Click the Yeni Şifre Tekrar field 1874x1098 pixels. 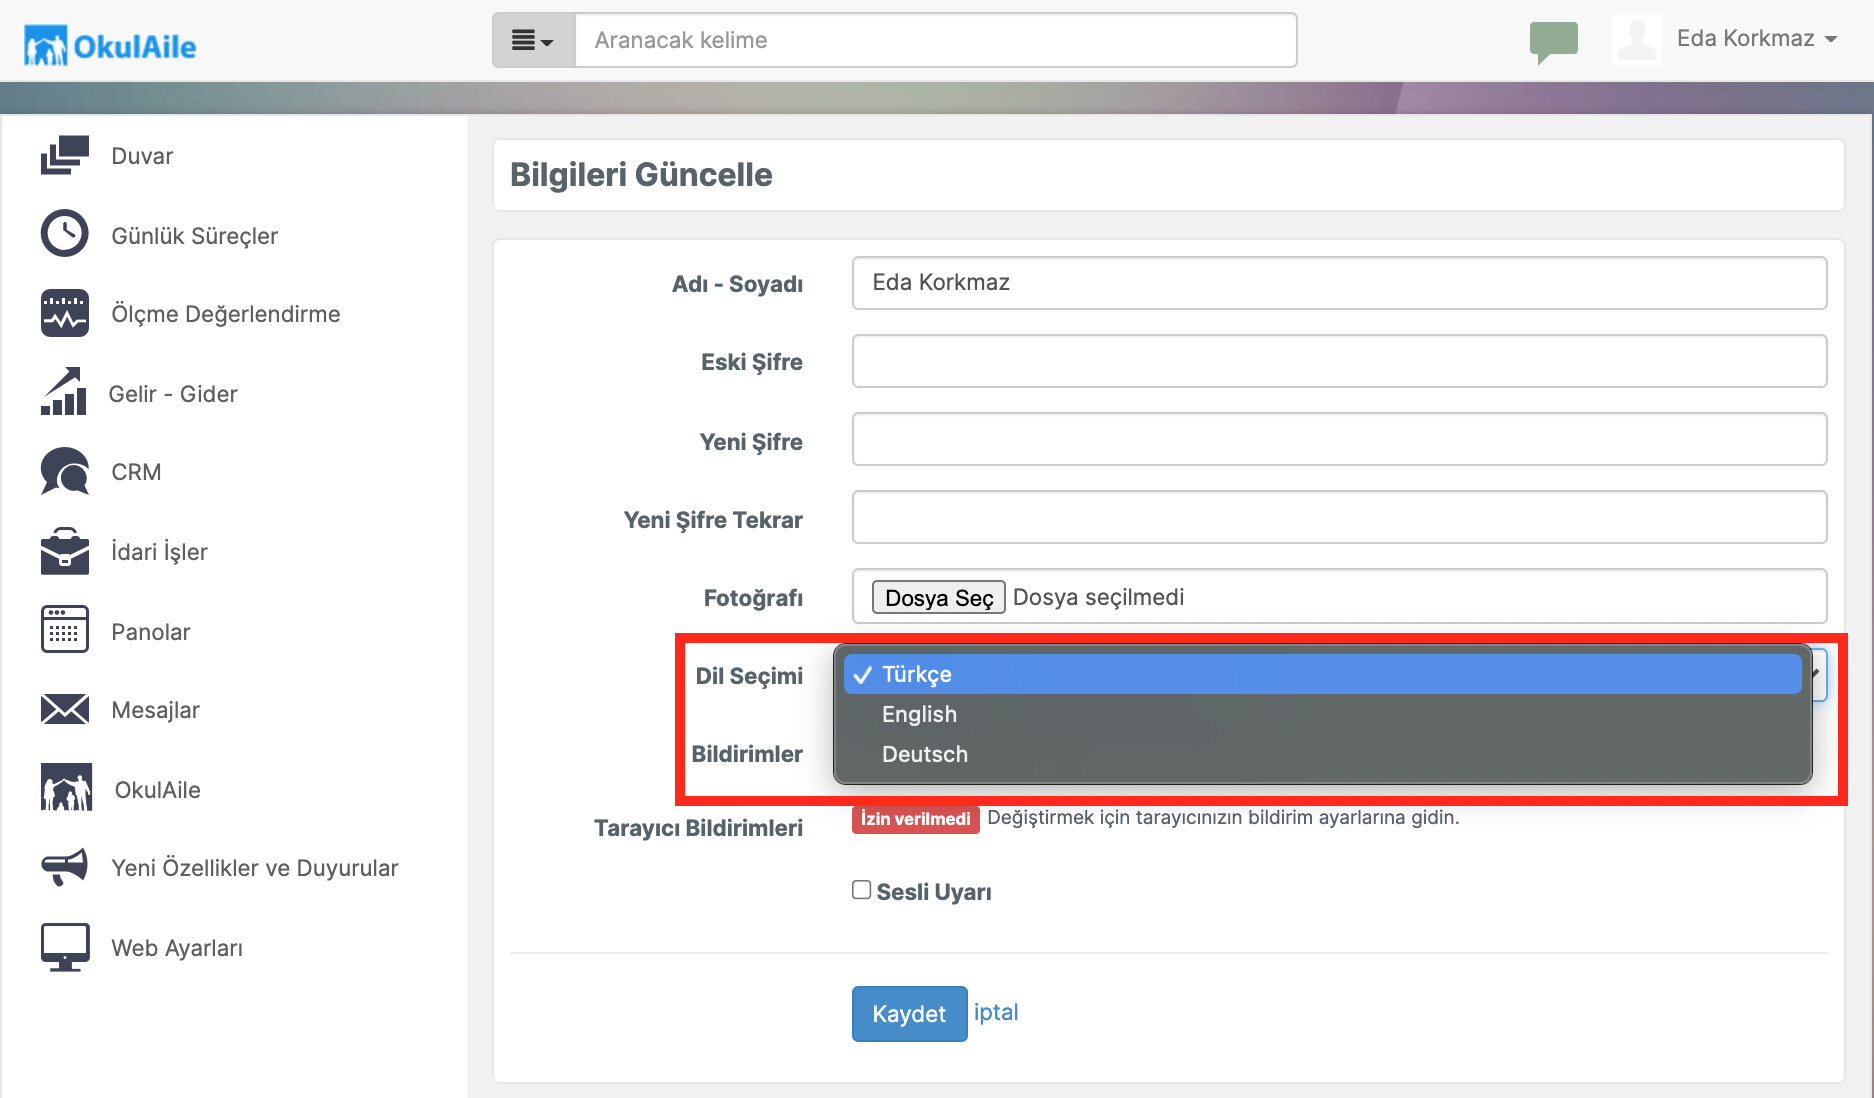tap(1339, 517)
